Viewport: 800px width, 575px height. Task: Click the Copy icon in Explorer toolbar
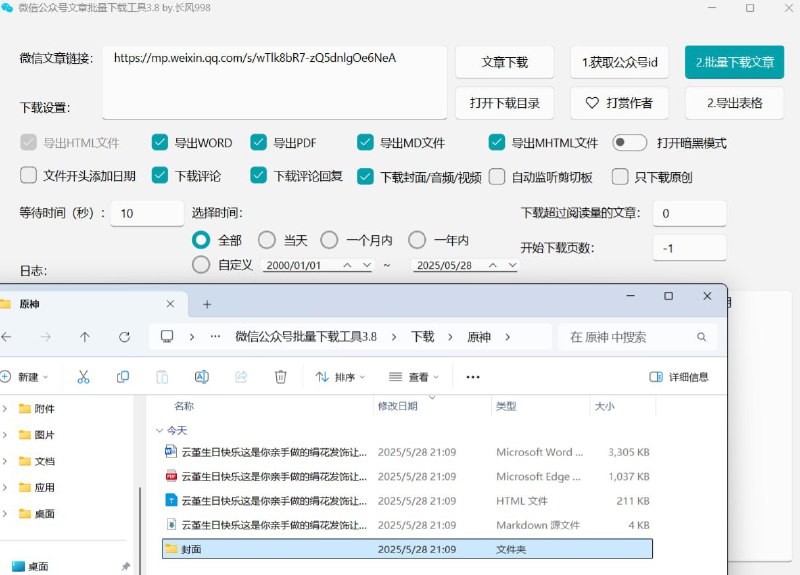(123, 377)
